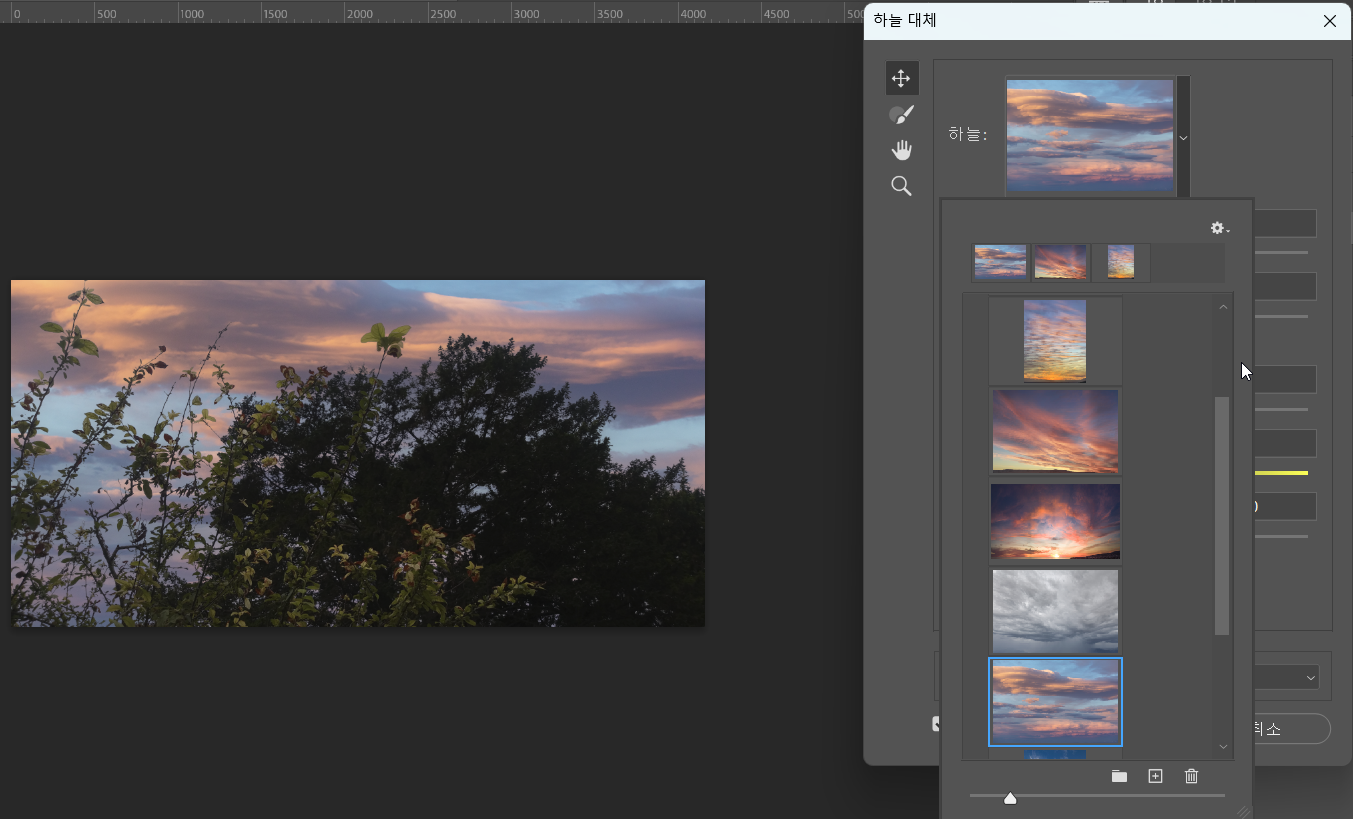Choose the sunburst sunset sky preset

[1055, 521]
